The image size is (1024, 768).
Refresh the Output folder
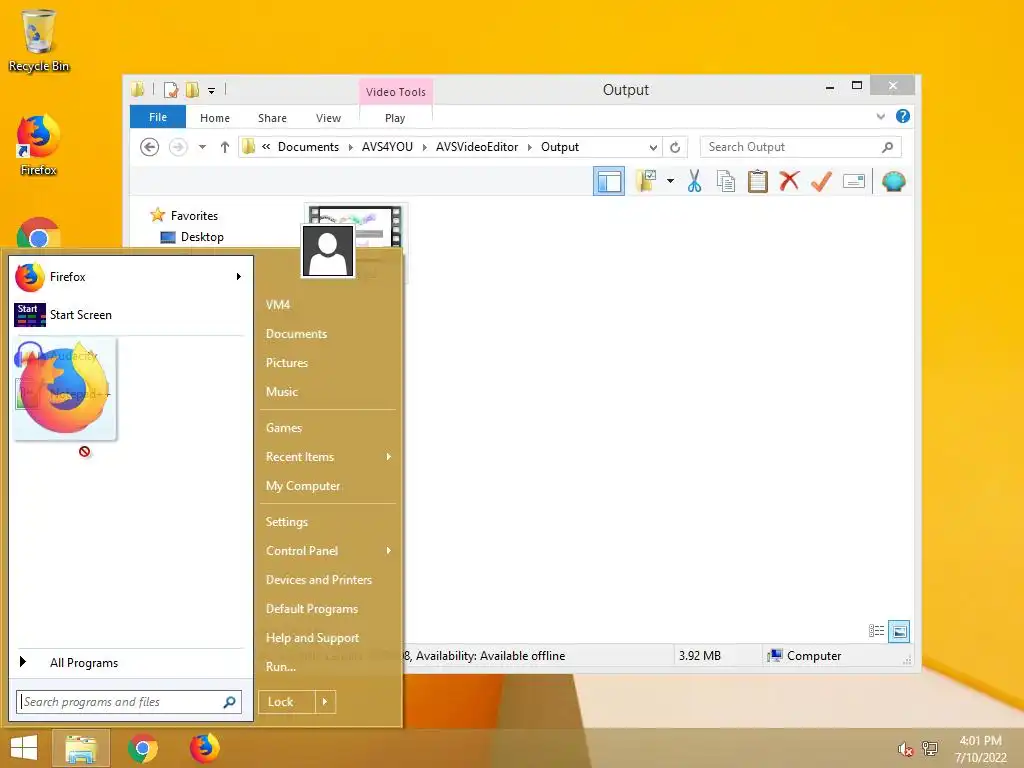tap(675, 147)
